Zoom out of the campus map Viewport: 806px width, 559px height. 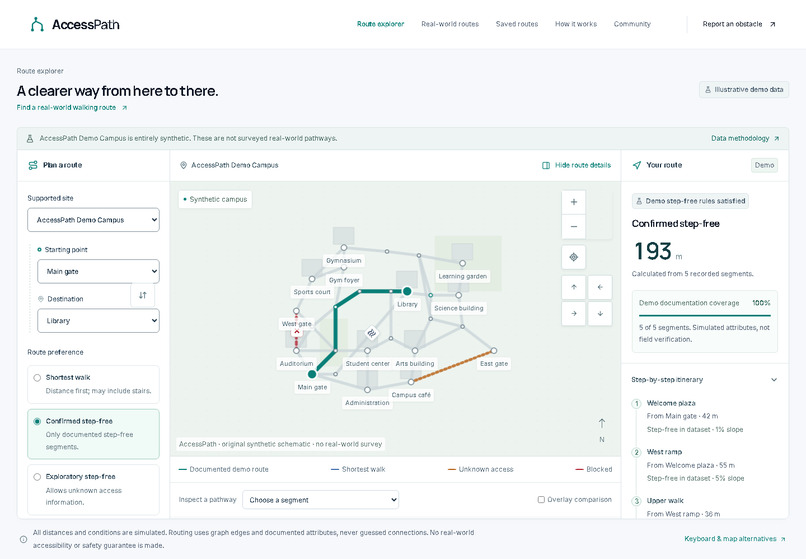[x=574, y=227]
